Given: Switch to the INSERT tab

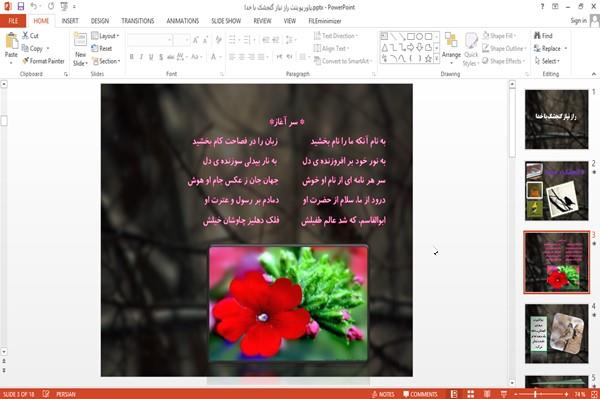Looking at the screenshot, I should point(70,21).
